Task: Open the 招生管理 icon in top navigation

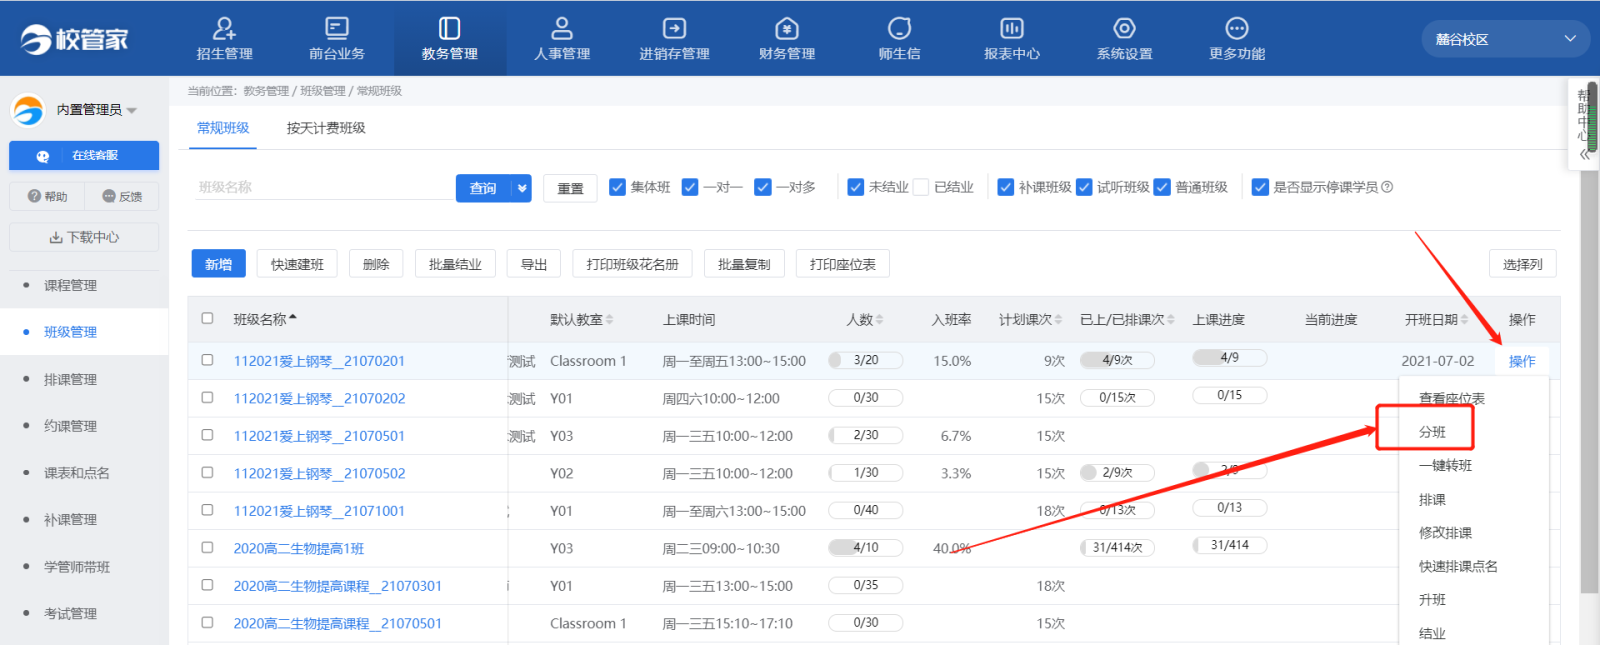Action: click(224, 28)
